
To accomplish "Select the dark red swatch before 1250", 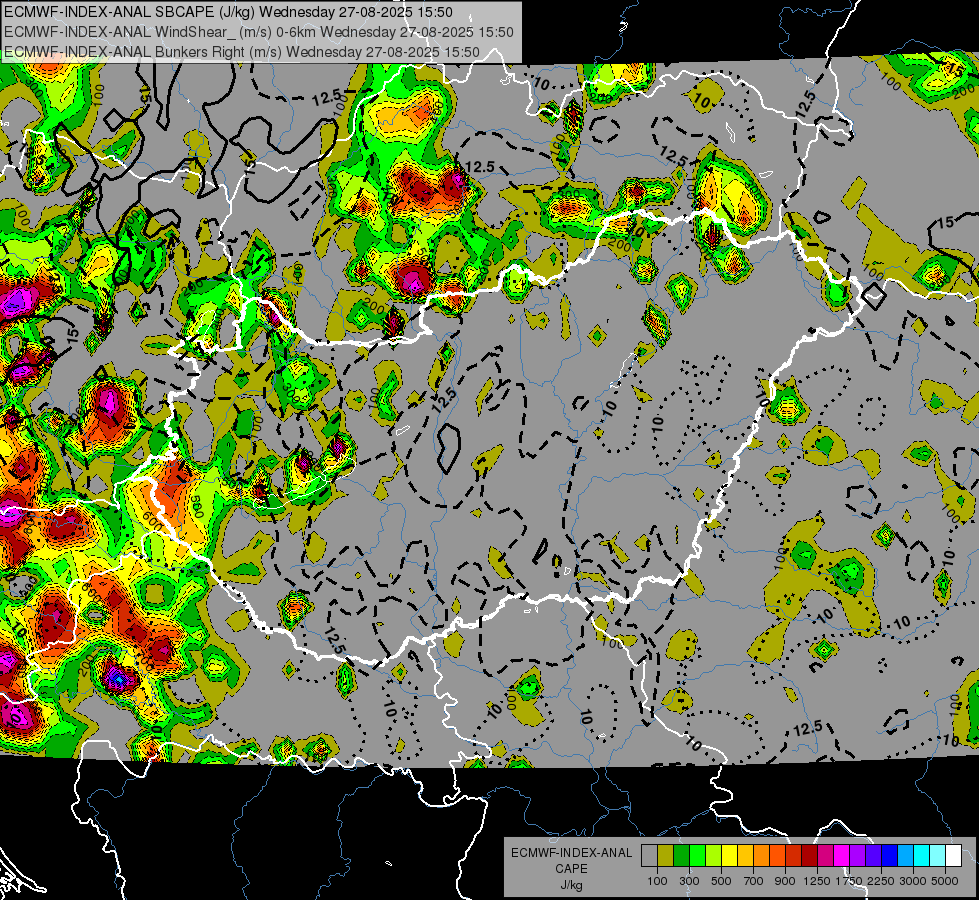I will coord(809,855).
